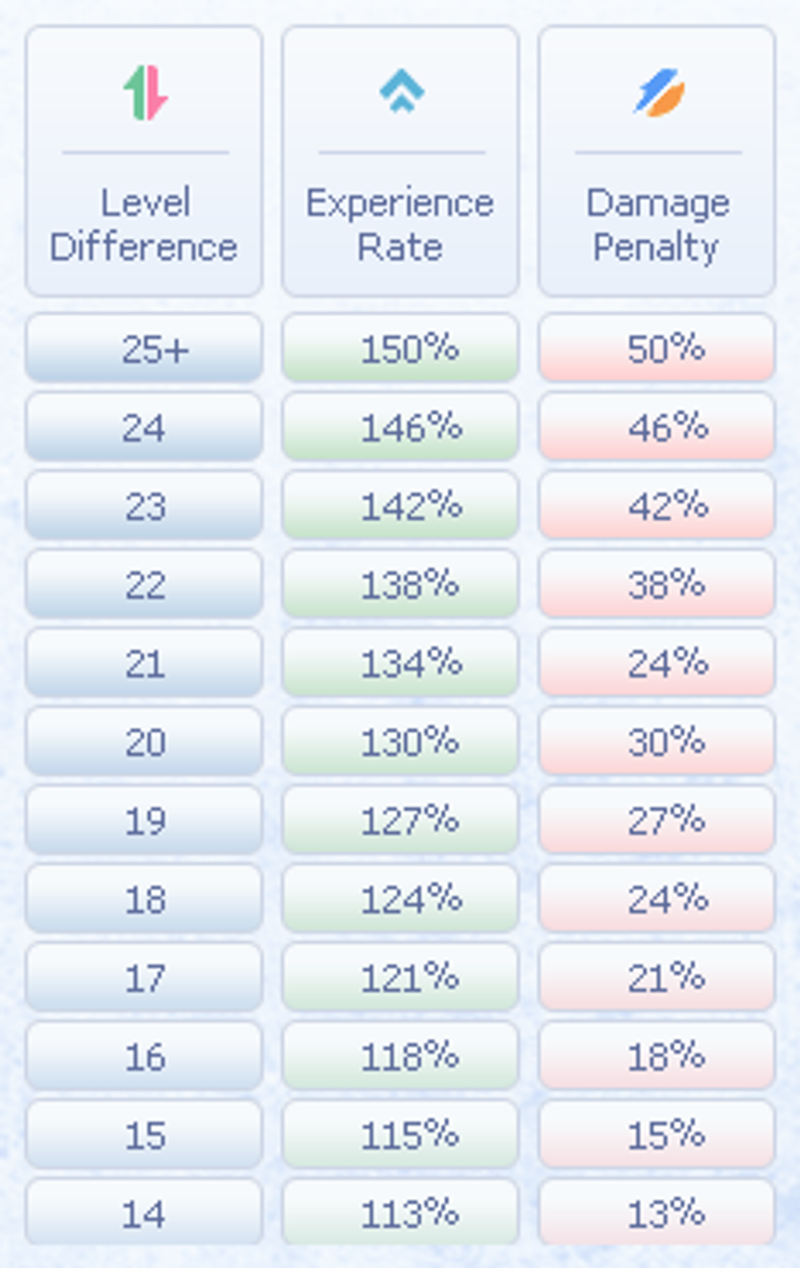Click the 27% damage penalty cell
The image size is (800, 1268).
pos(657,820)
